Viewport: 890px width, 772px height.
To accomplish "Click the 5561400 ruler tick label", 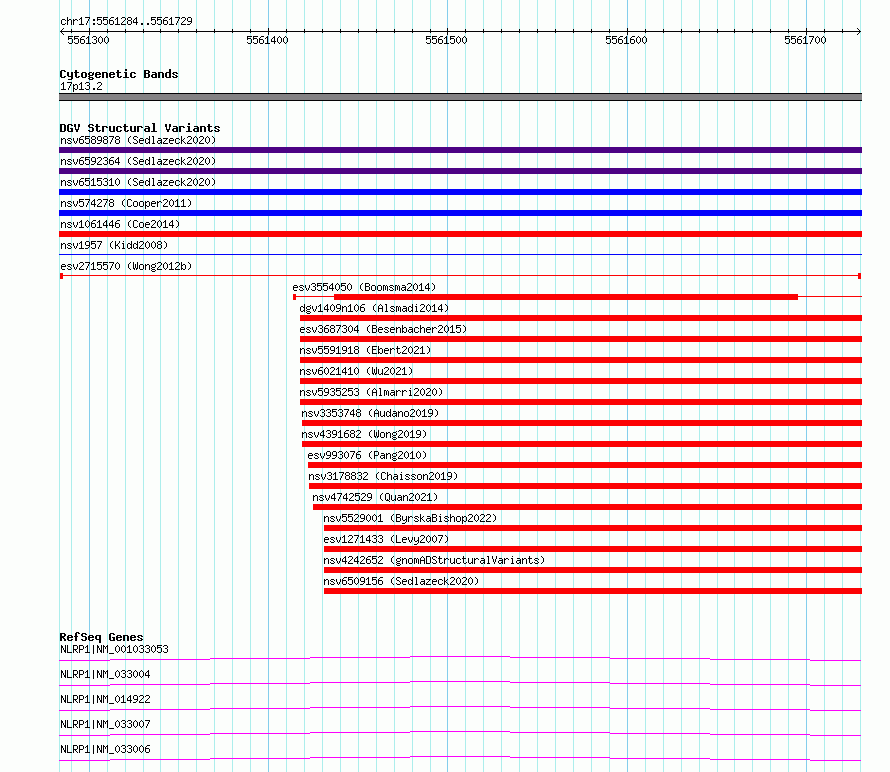I will (267, 40).
